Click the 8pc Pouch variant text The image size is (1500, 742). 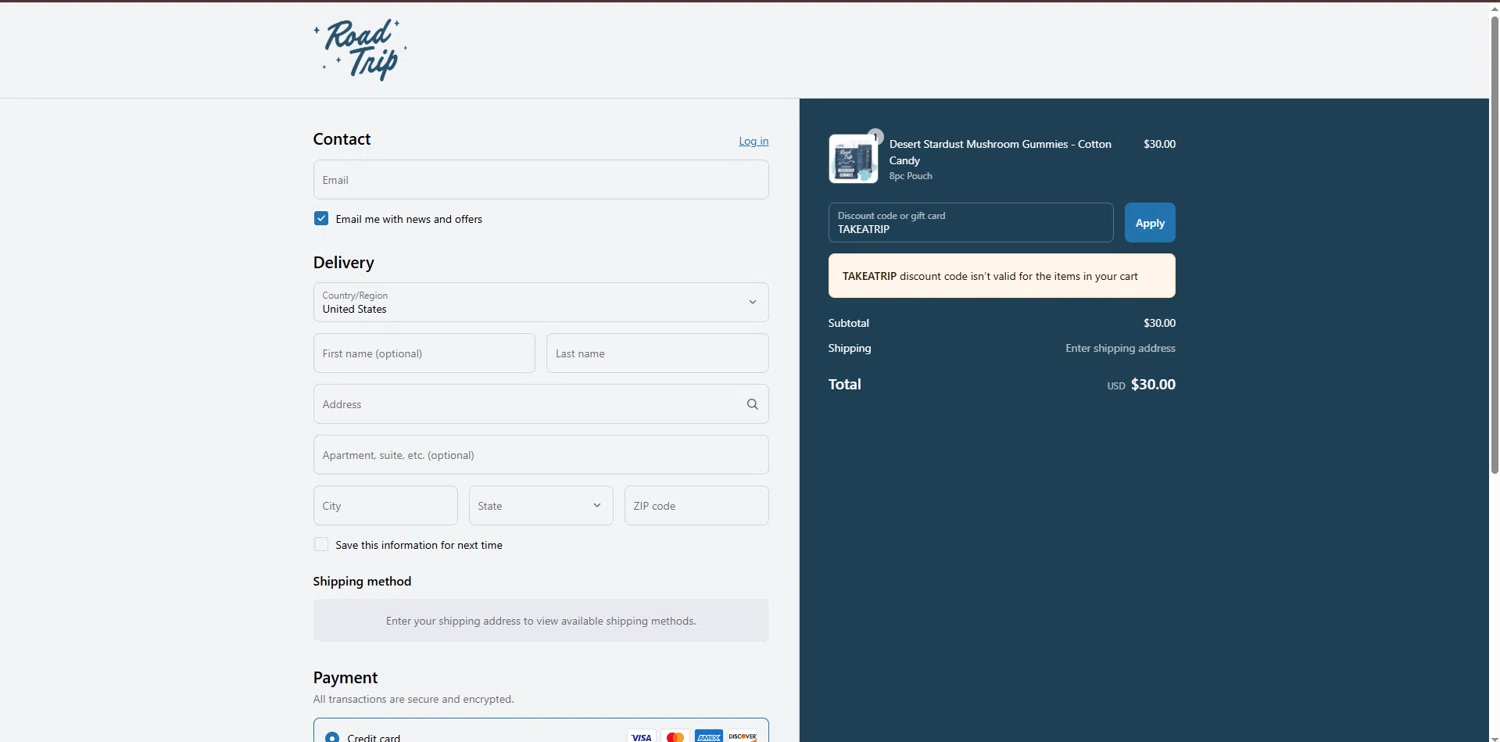[x=911, y=176]
